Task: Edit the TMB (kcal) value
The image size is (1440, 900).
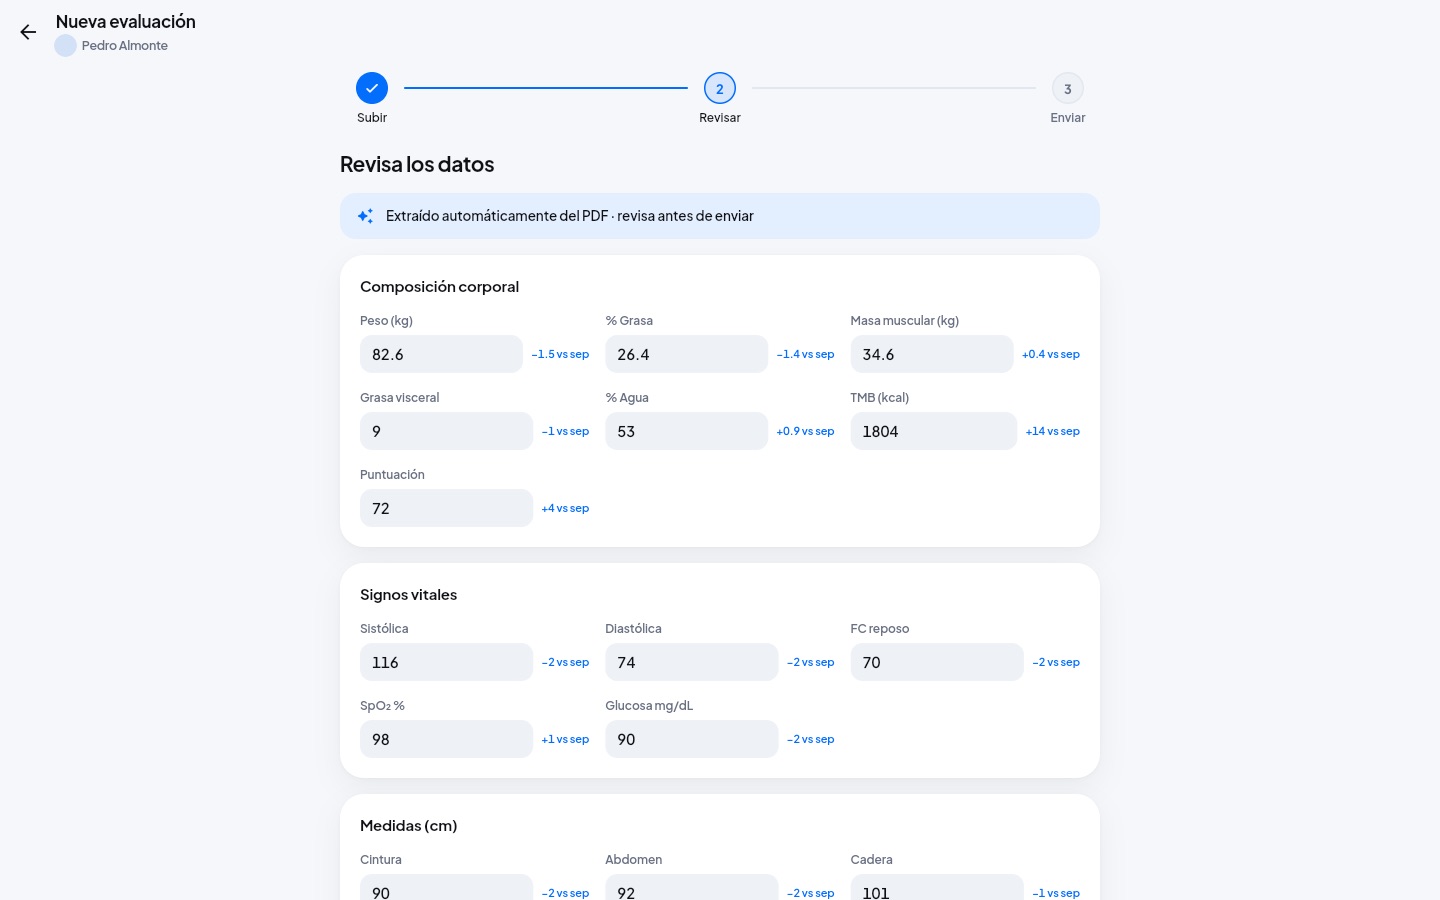Action: [x=934, y=431]
